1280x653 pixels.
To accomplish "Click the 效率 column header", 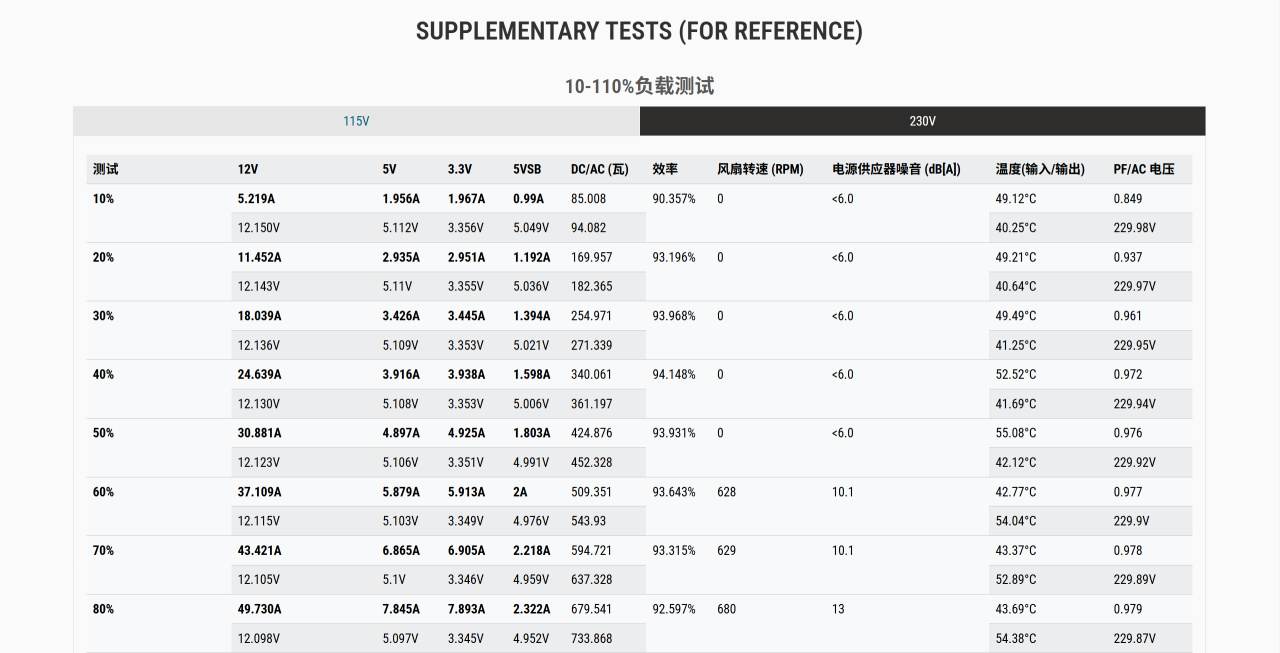I will (x=665, y=169).
